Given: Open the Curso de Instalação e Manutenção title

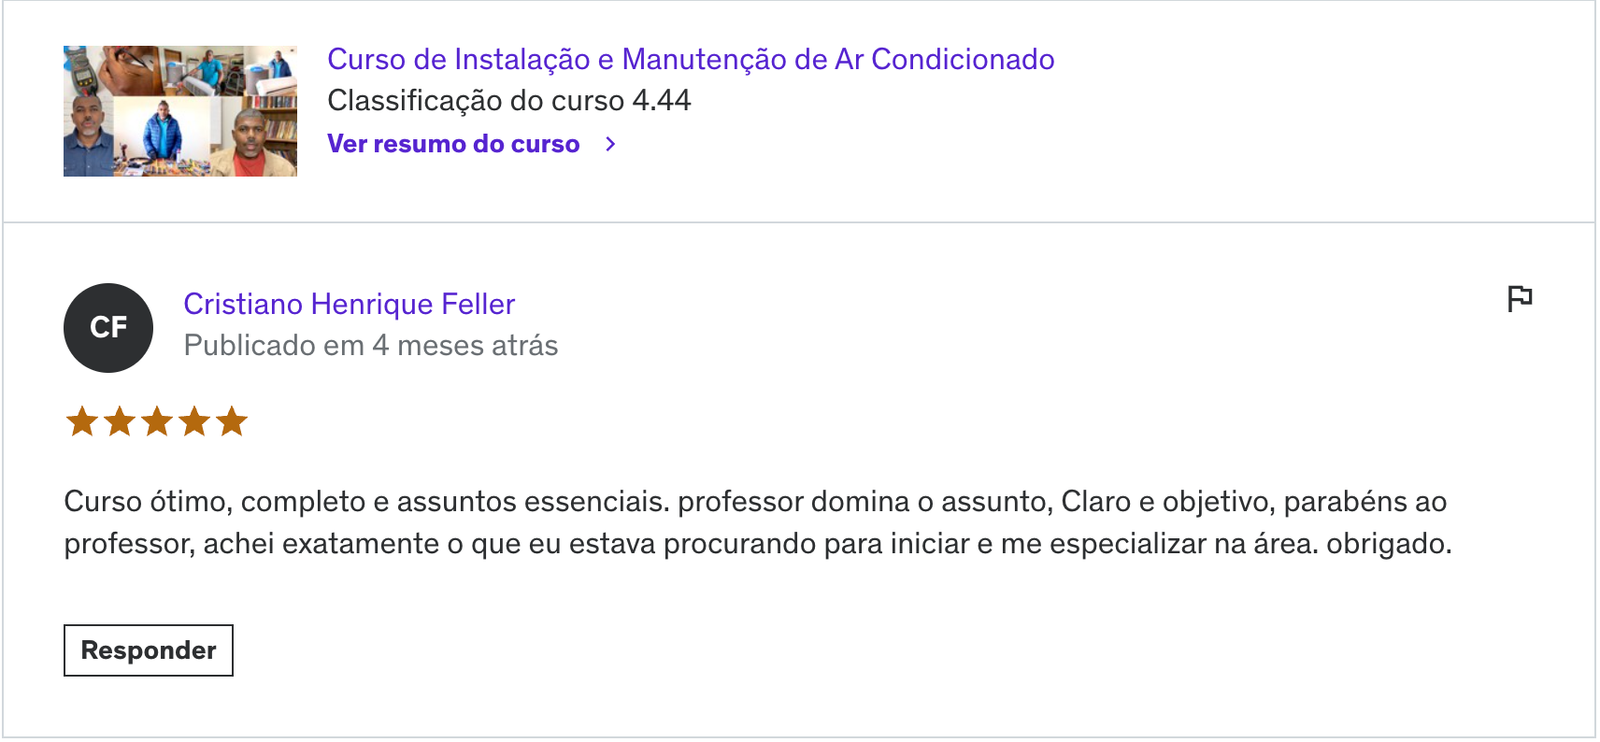Looking at the screenshot, I should tap(691, 59).
